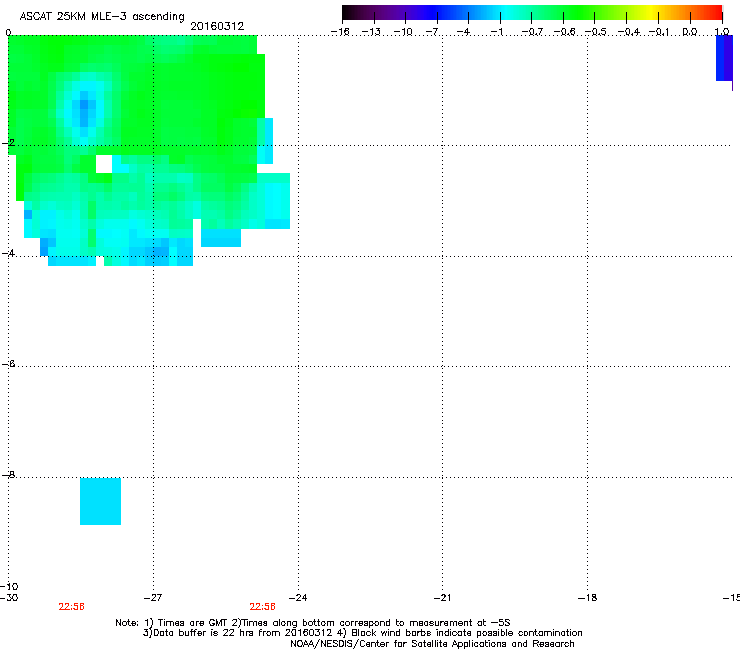Click the -0.6 color bar label
This screenshot has width=740, height=650.
[x=564, y=32]
